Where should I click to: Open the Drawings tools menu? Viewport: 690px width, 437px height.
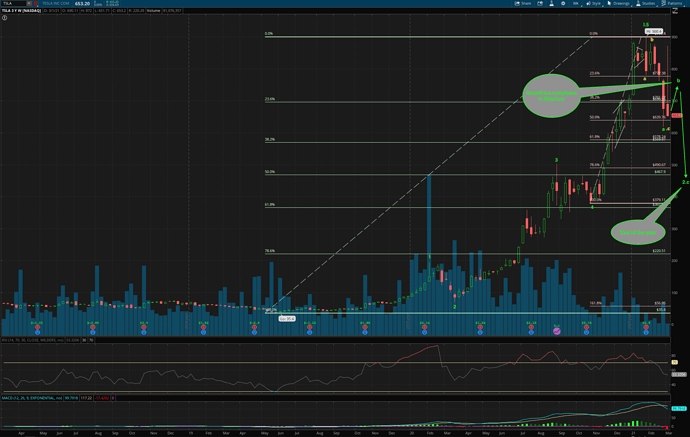pos(619,3)
